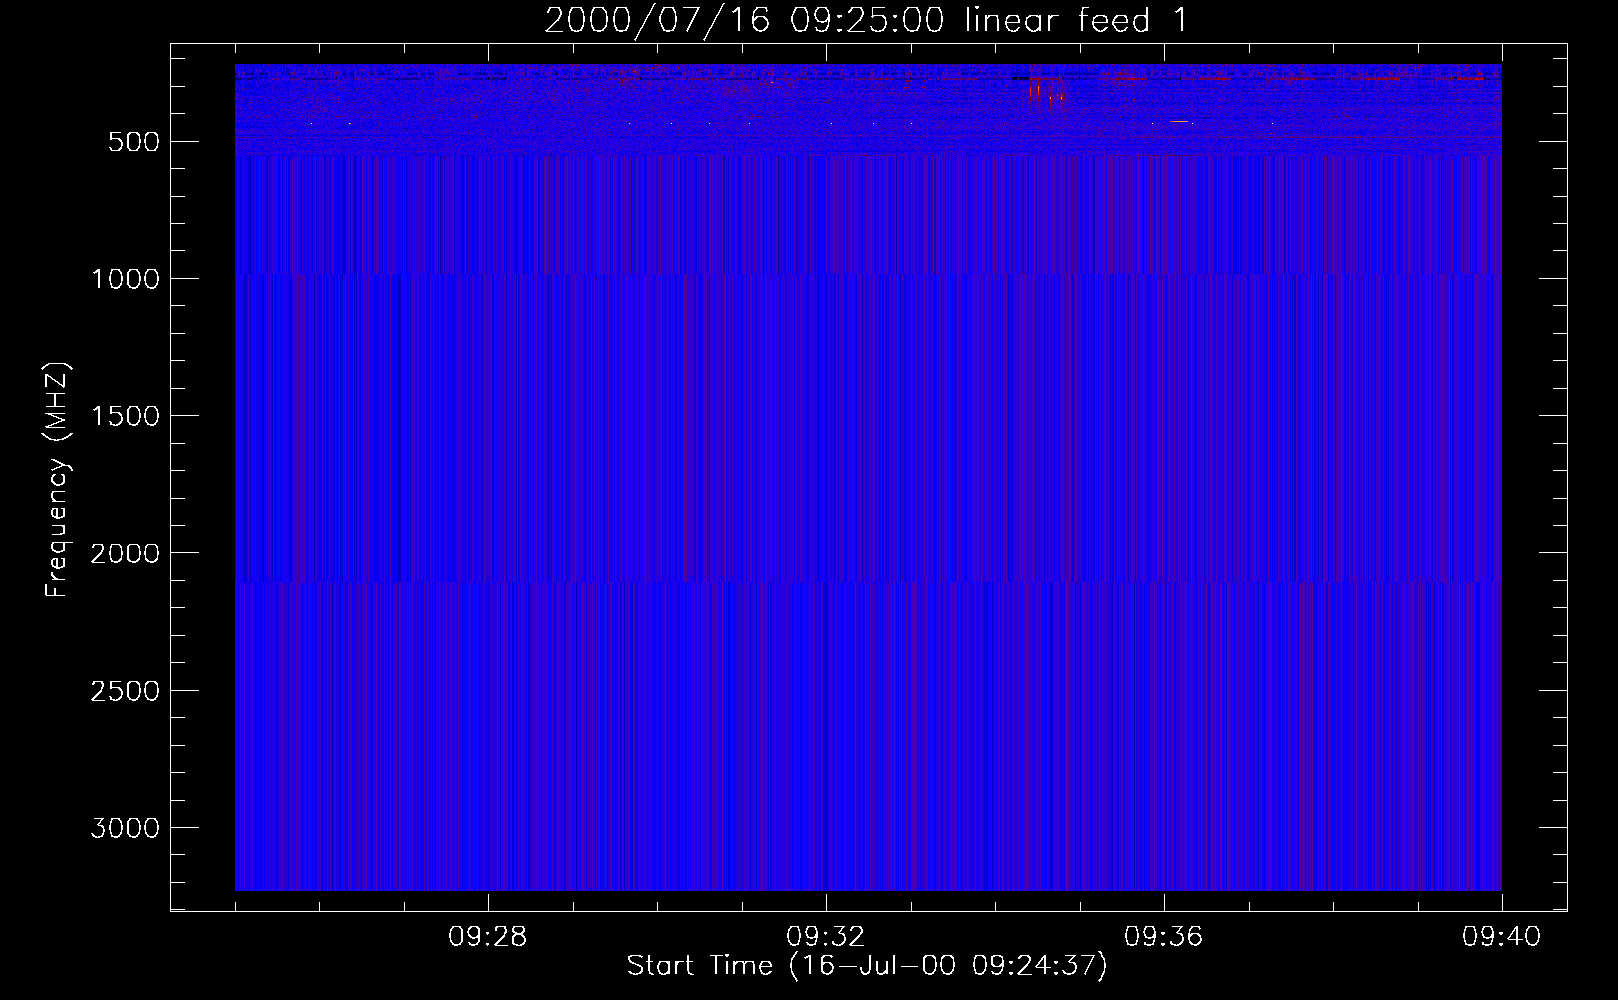Click the 09:28 time tick label
Image resolution: width=1618 pixels, height=1000 pixels.
(x=488, y=937)
